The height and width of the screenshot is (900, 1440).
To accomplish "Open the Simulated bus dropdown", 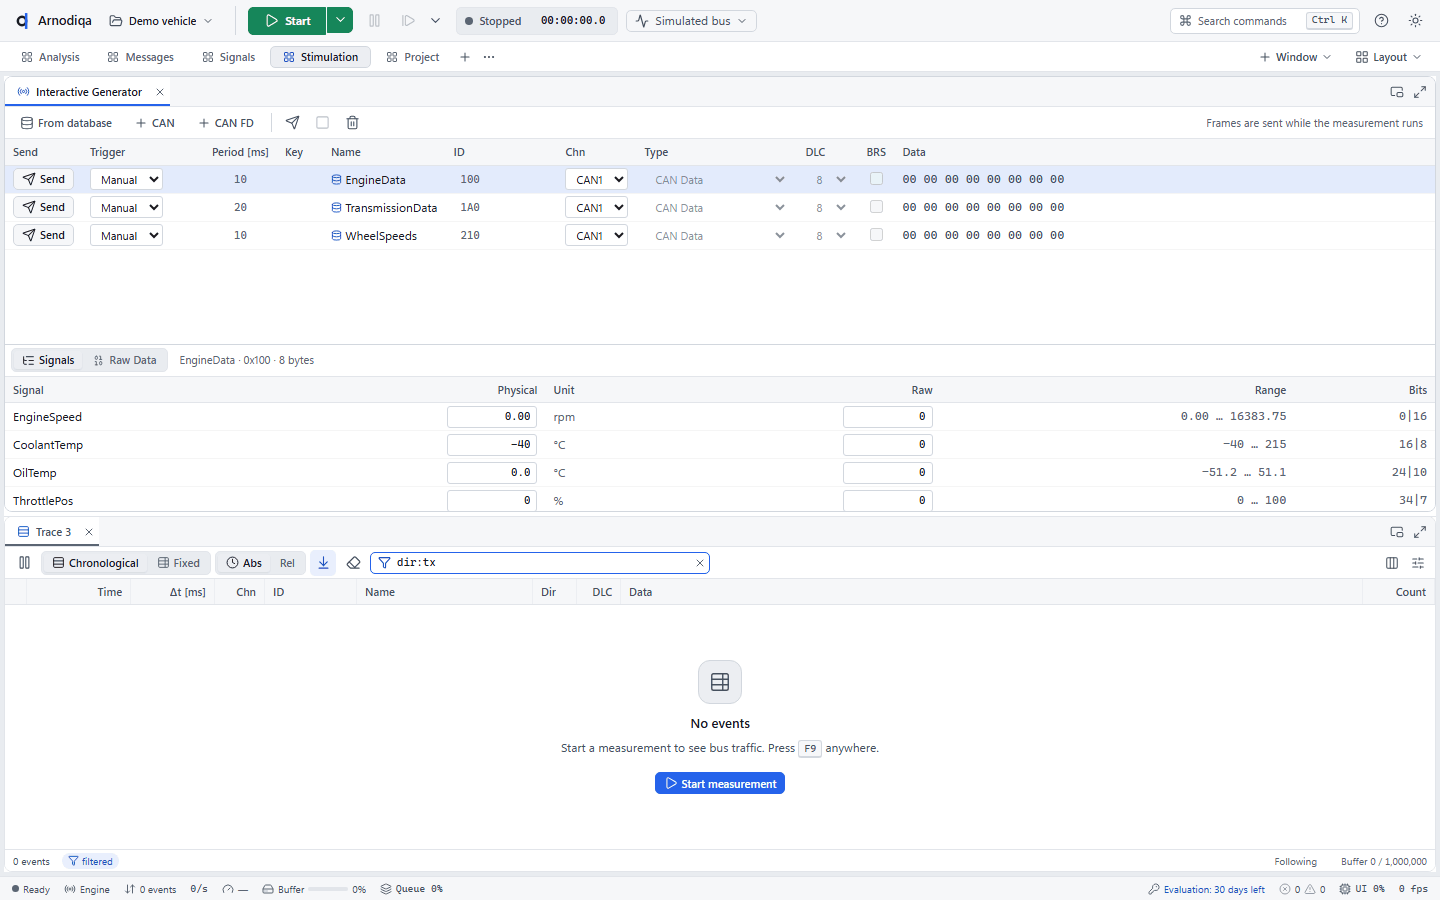I will tap(691, 21).
